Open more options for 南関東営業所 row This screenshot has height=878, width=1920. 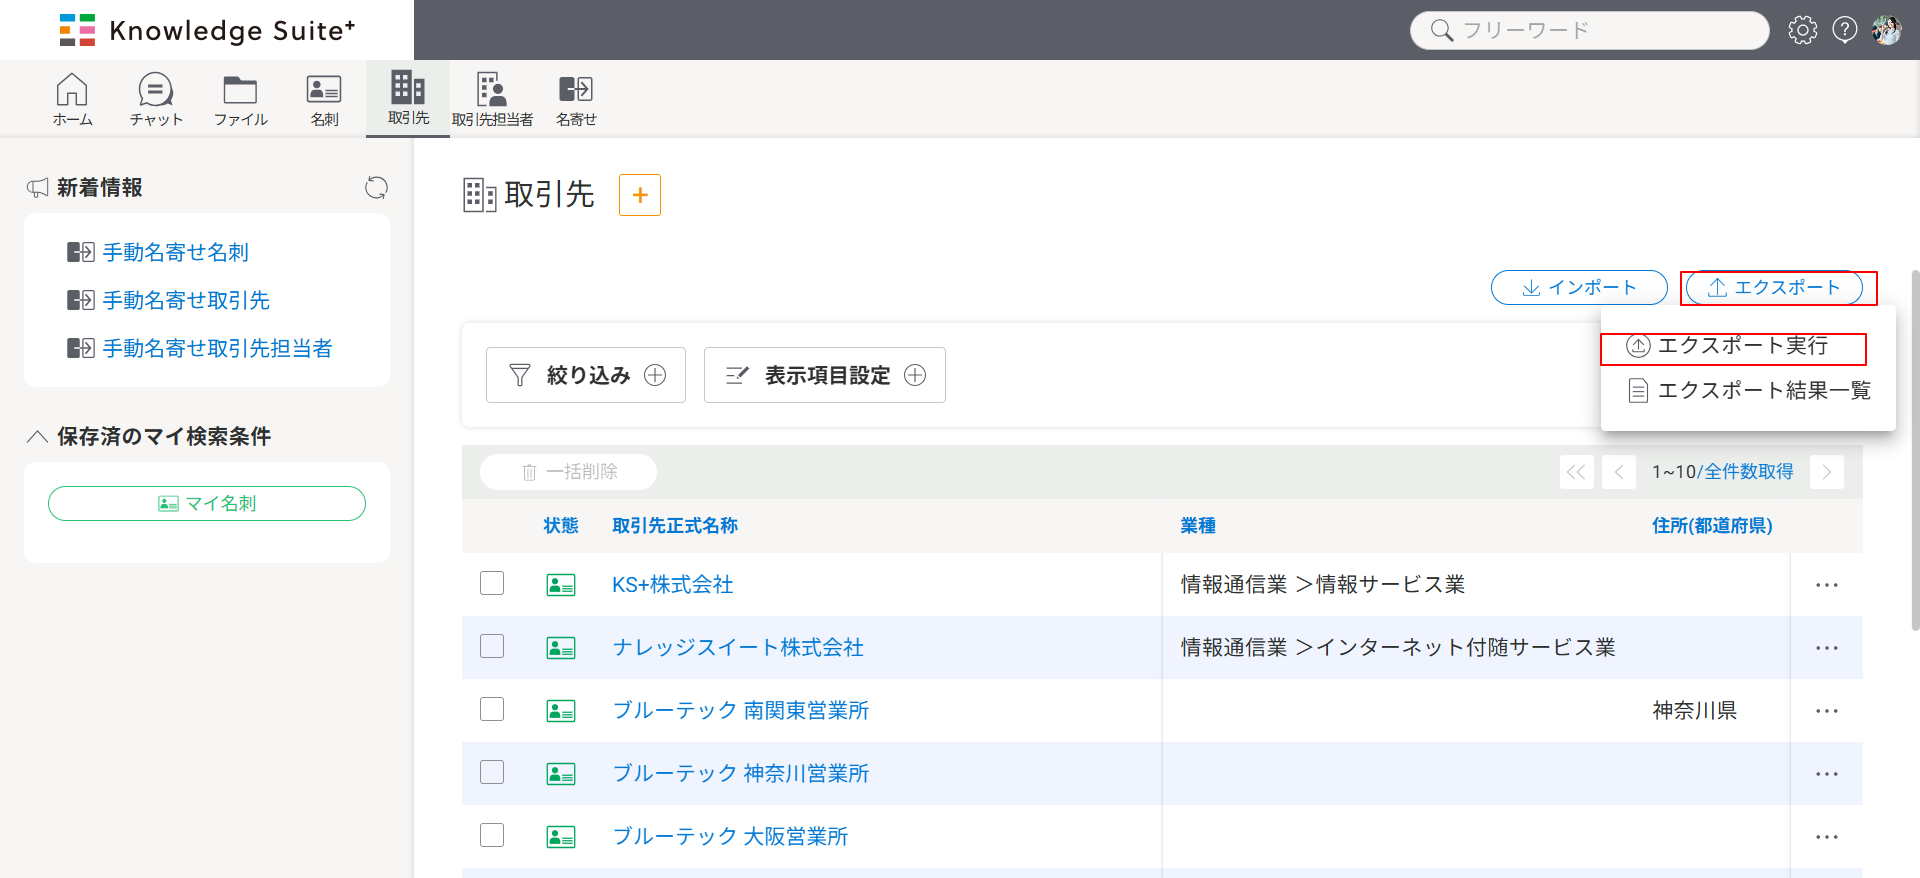click(x=1827, y=711)
